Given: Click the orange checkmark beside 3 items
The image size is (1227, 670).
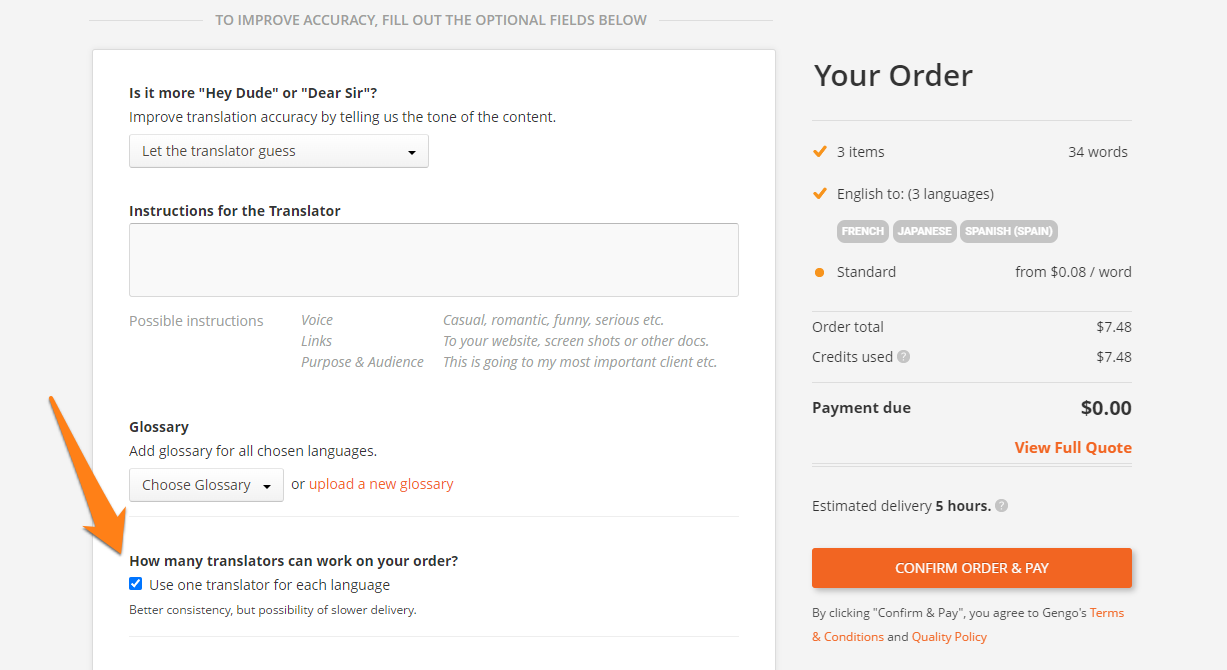Looking at the screenshot, I should (x=820, y=152).
